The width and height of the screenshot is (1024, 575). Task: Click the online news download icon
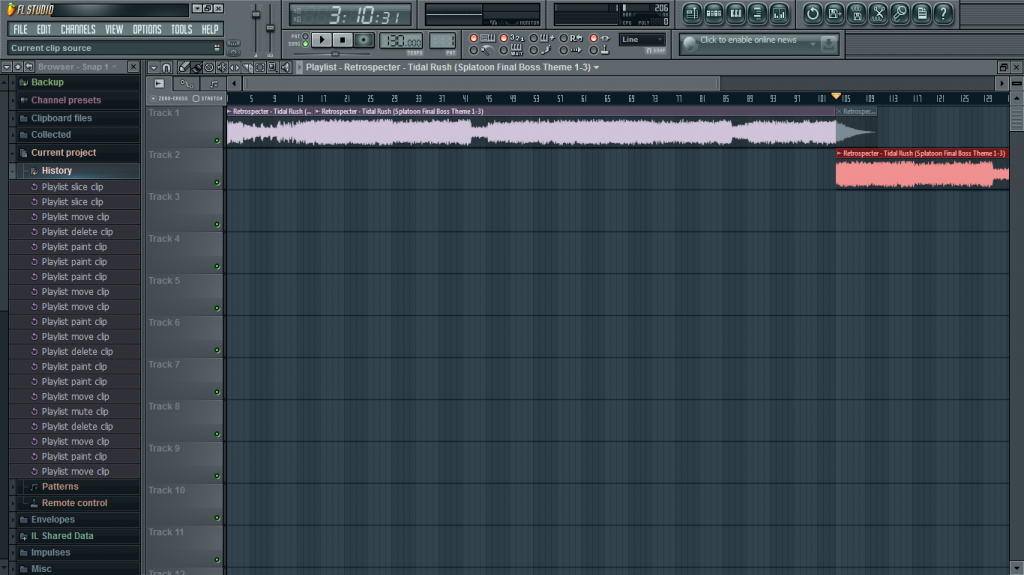coord(828,44)
